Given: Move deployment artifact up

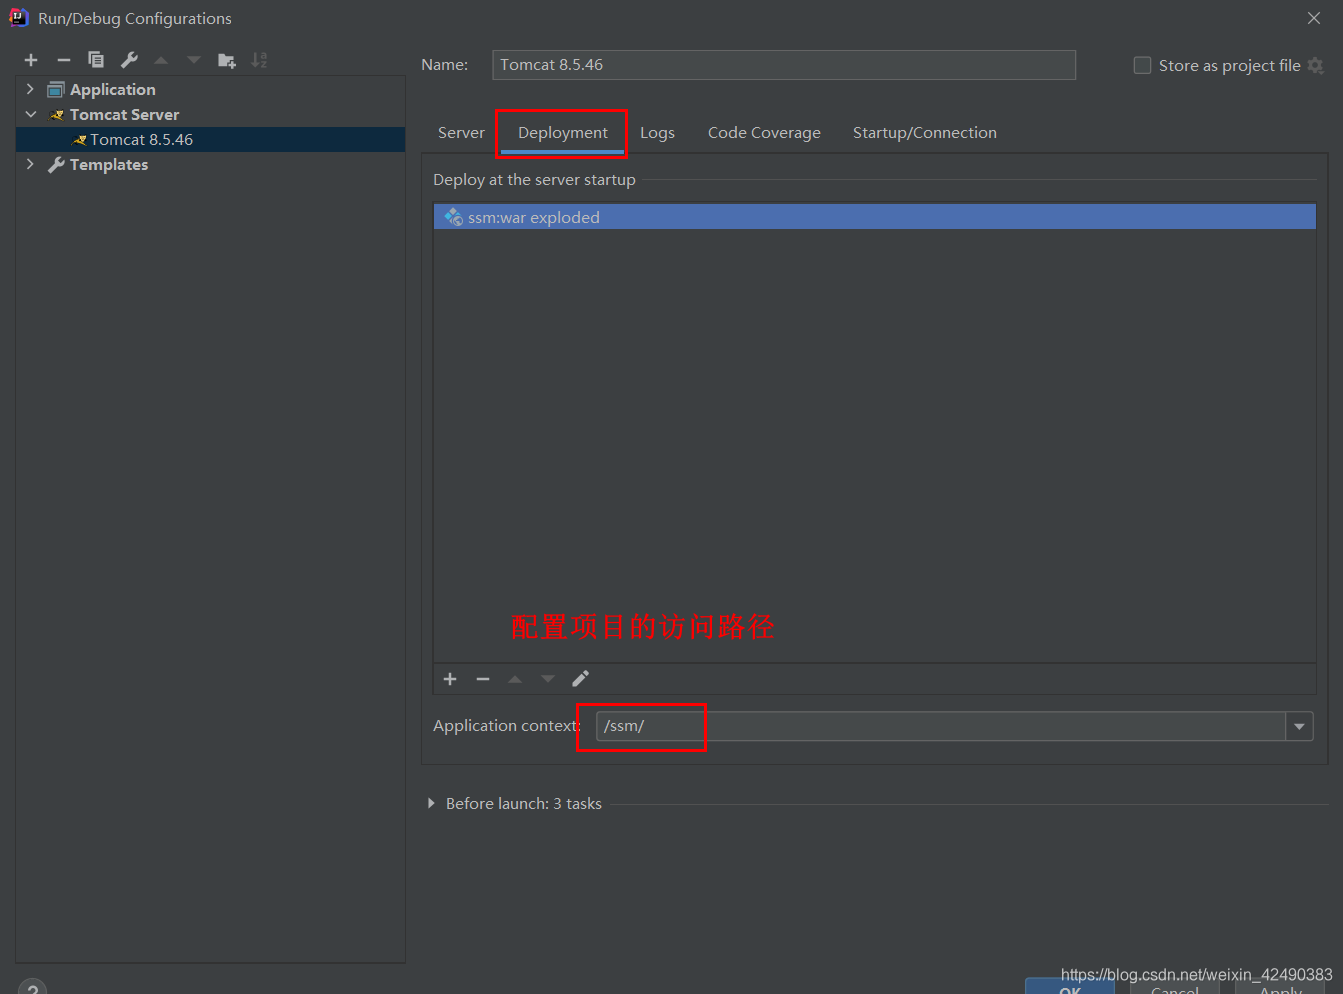Looking at the screenshot, I should click(515, 679).
